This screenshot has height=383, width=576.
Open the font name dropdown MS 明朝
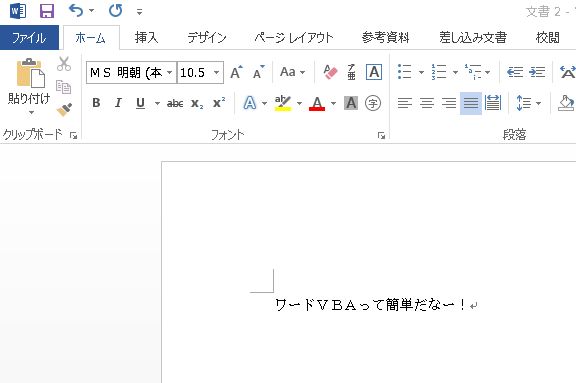[x=169, y=72]
